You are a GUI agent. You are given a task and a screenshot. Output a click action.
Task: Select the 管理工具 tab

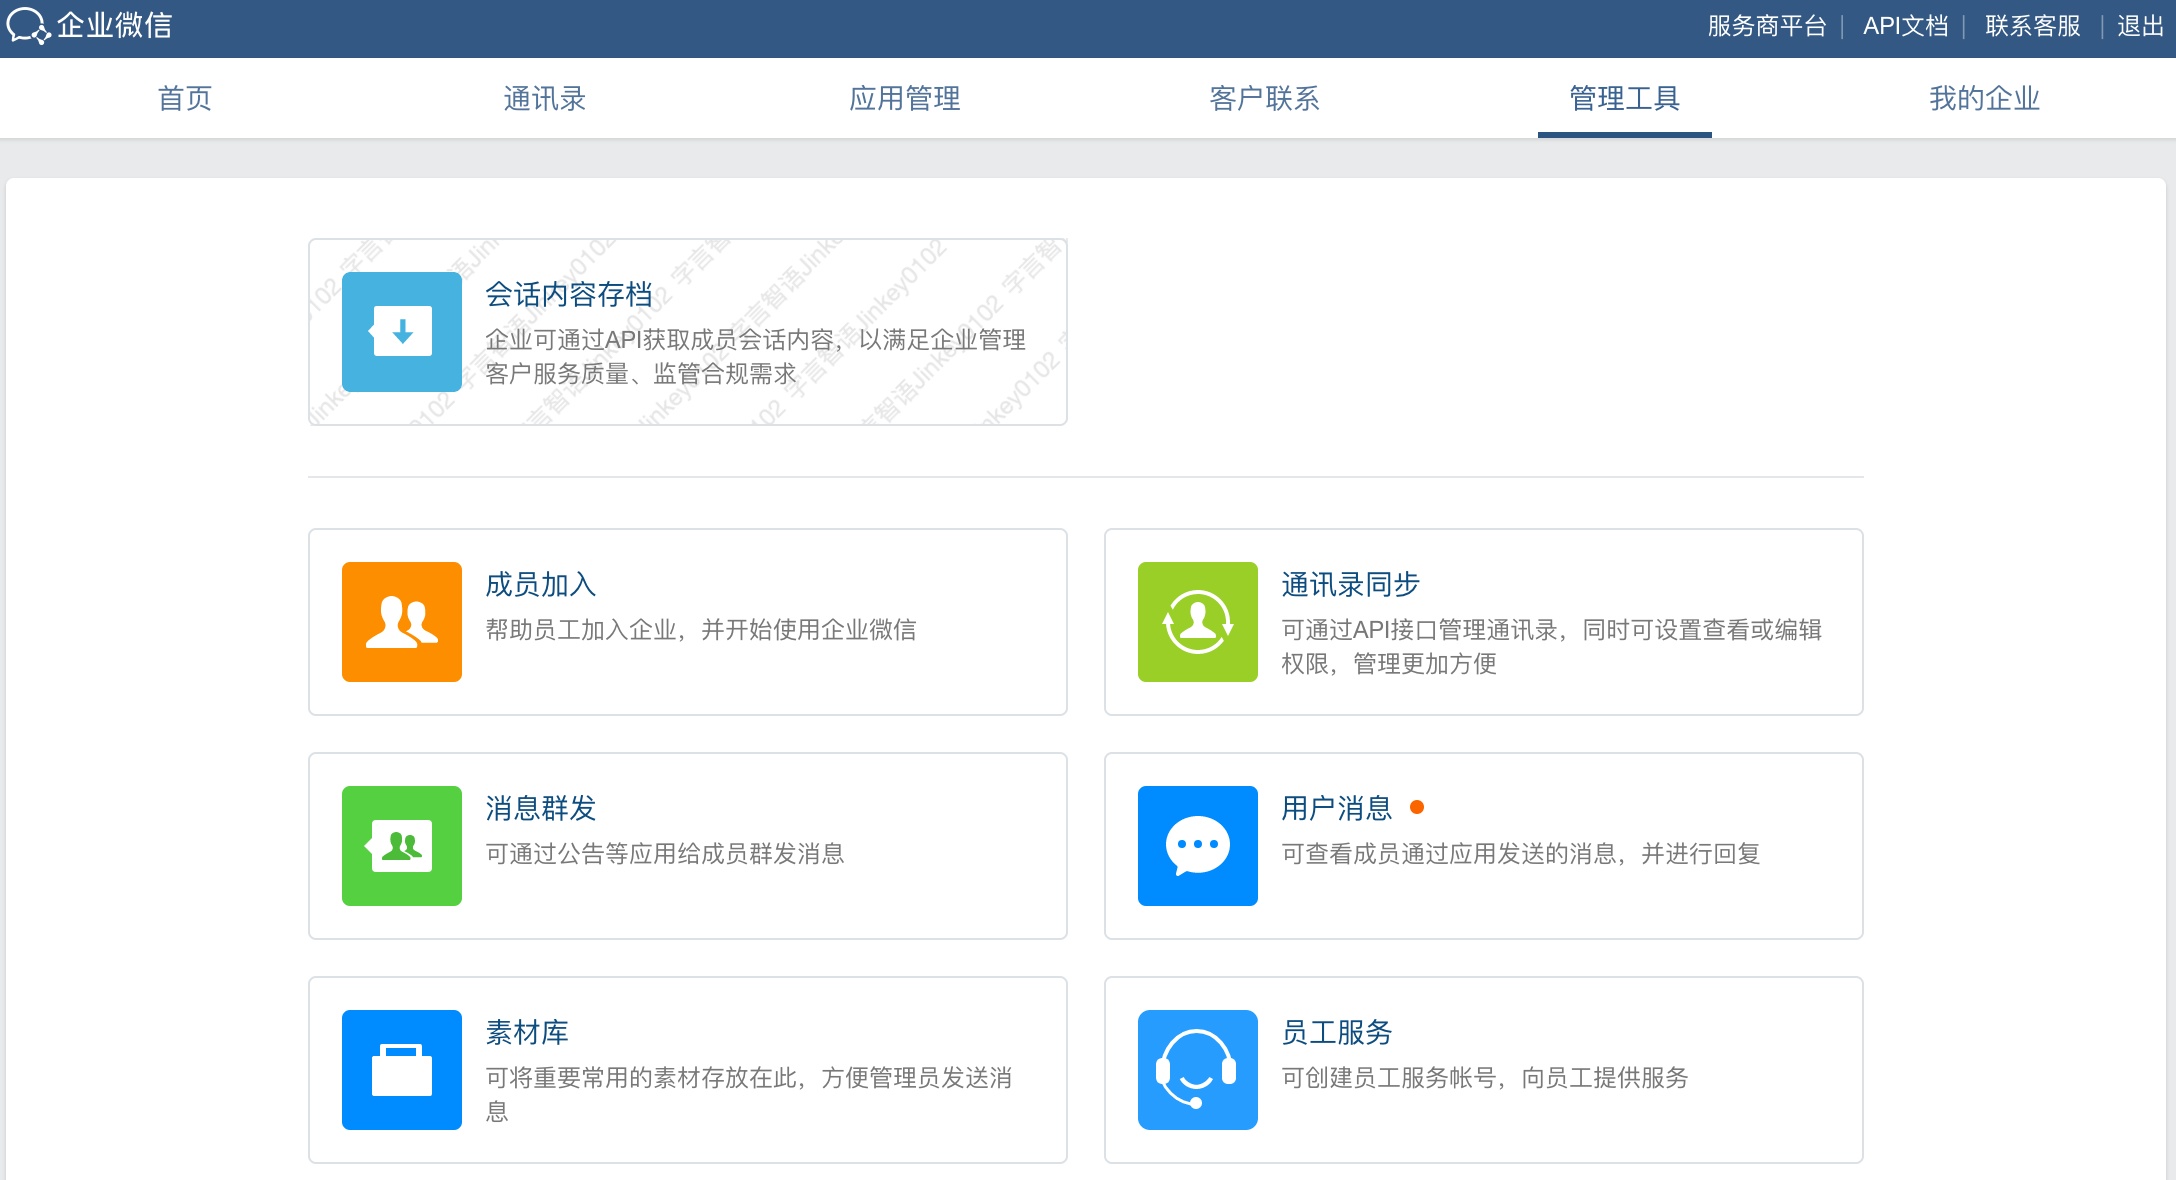pos(1624,98)
